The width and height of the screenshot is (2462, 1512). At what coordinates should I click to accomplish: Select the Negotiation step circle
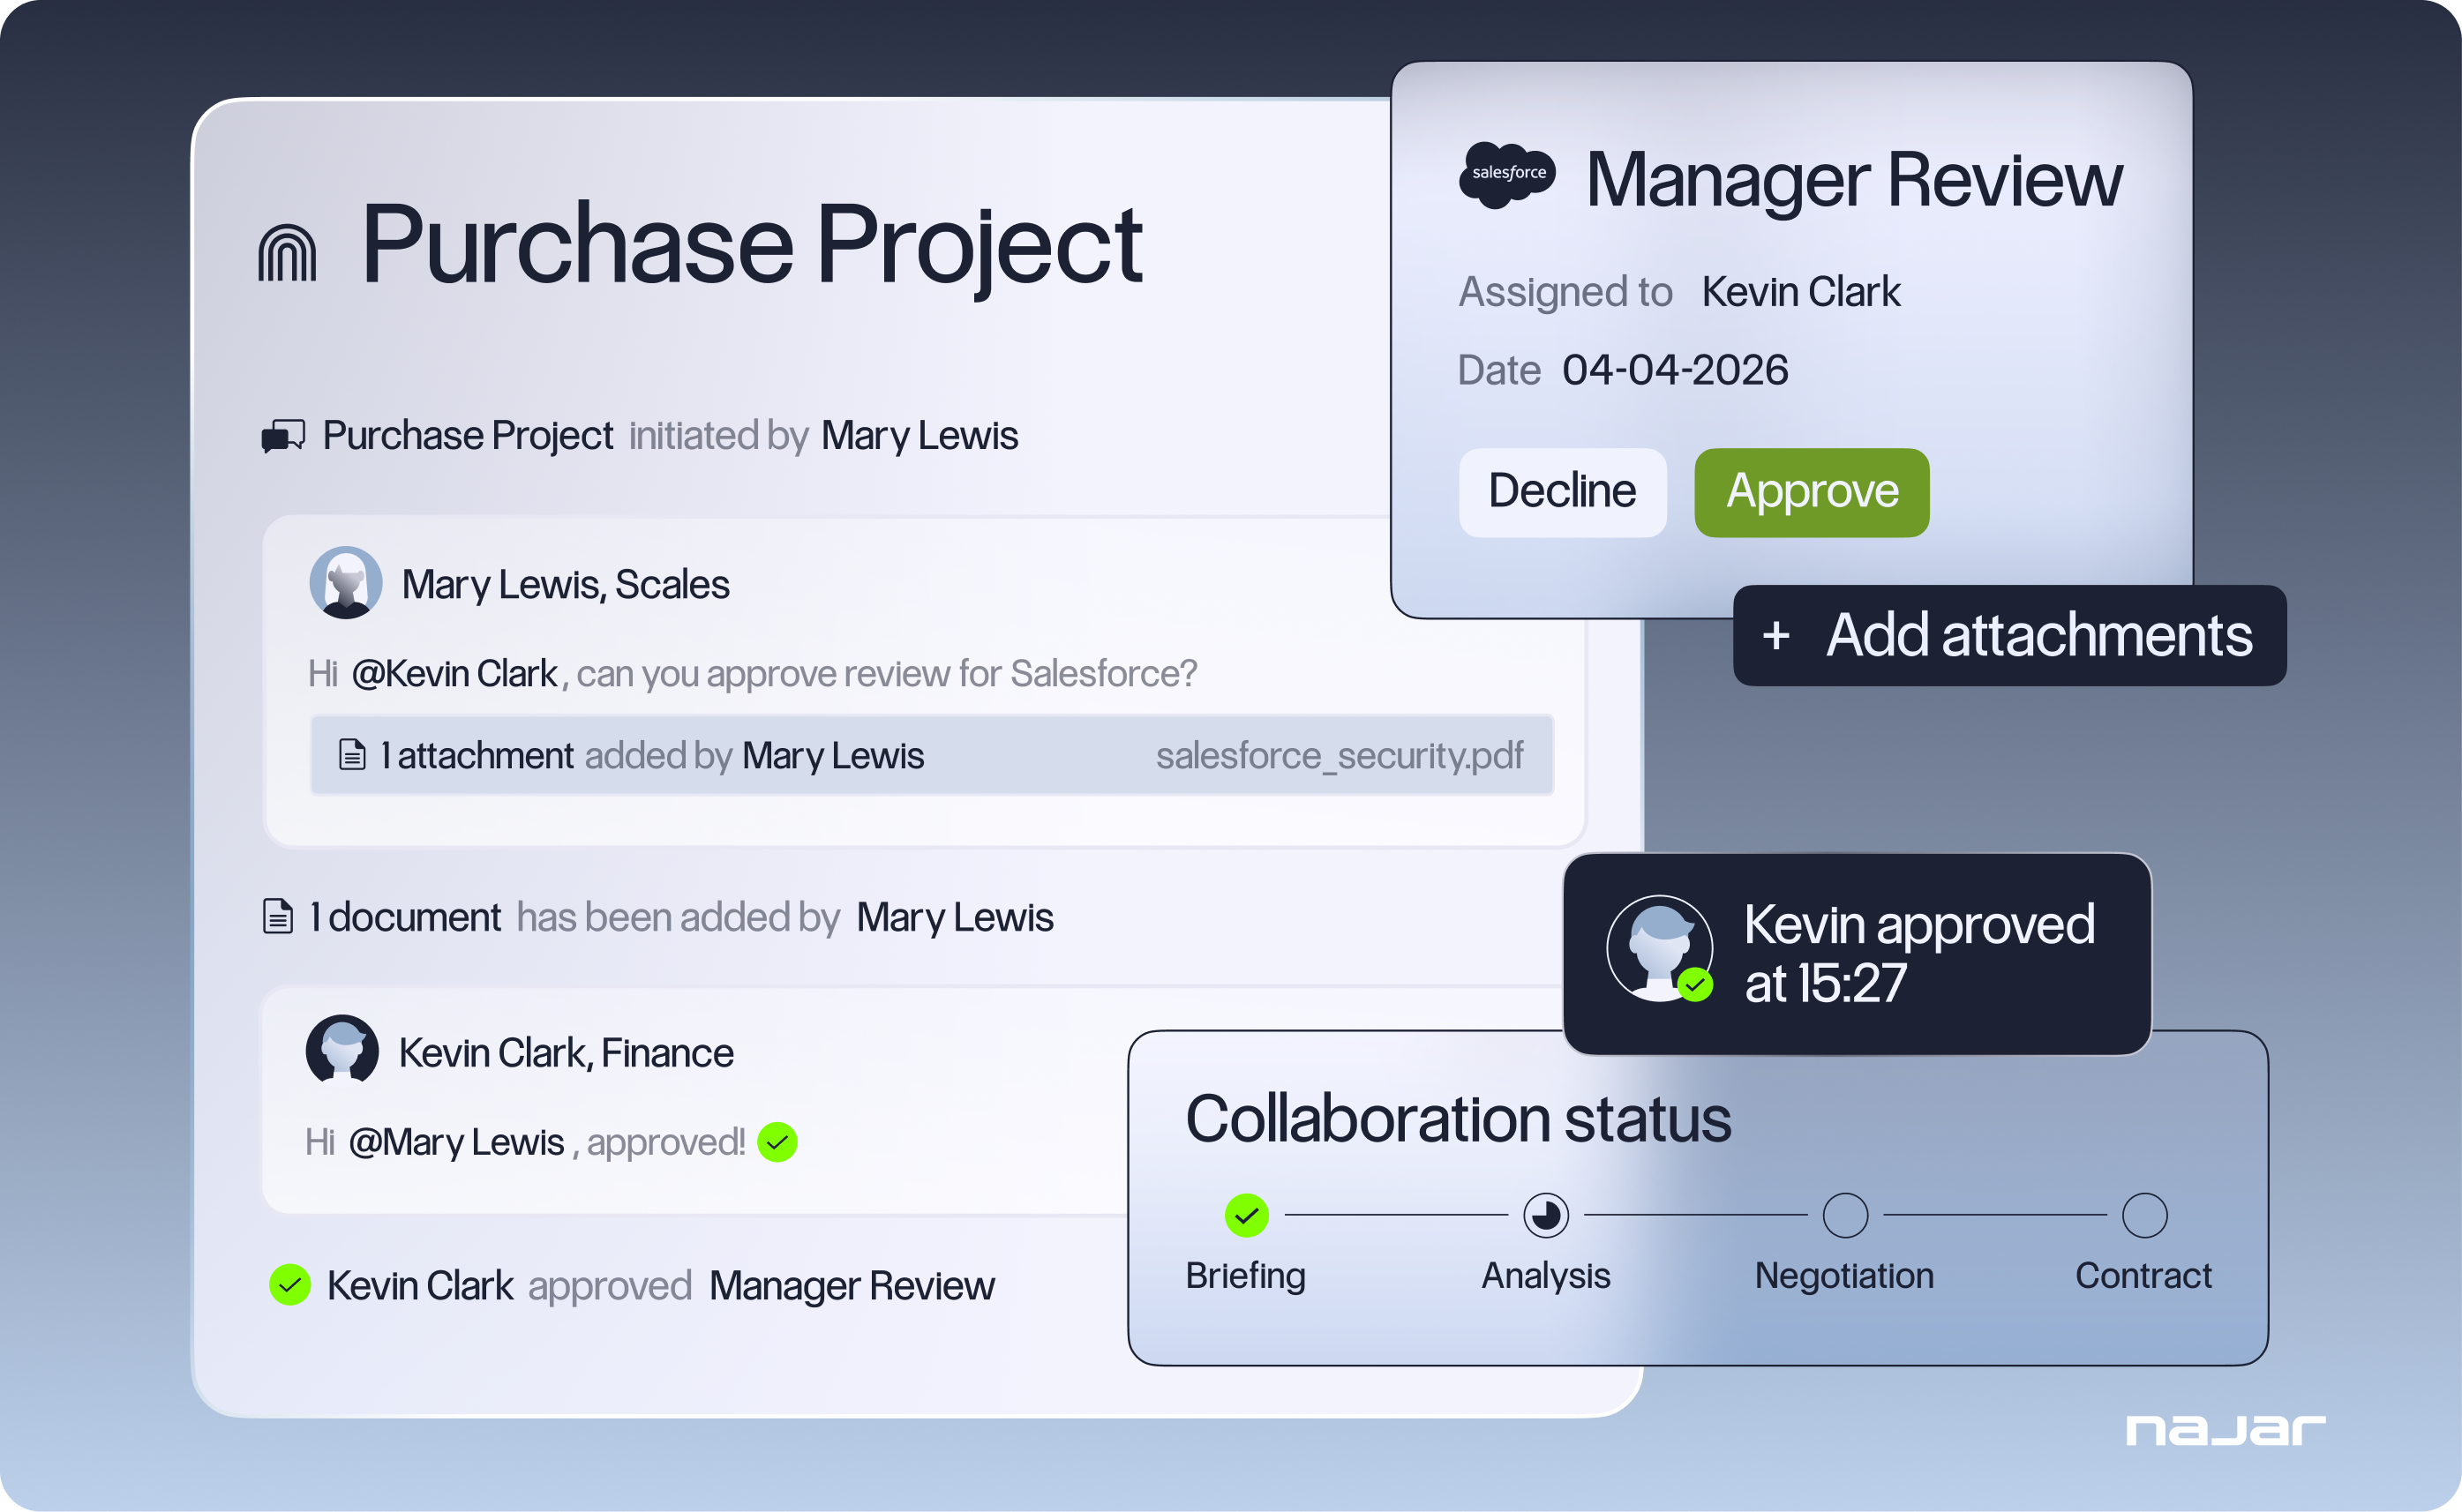[1845, 1215]
